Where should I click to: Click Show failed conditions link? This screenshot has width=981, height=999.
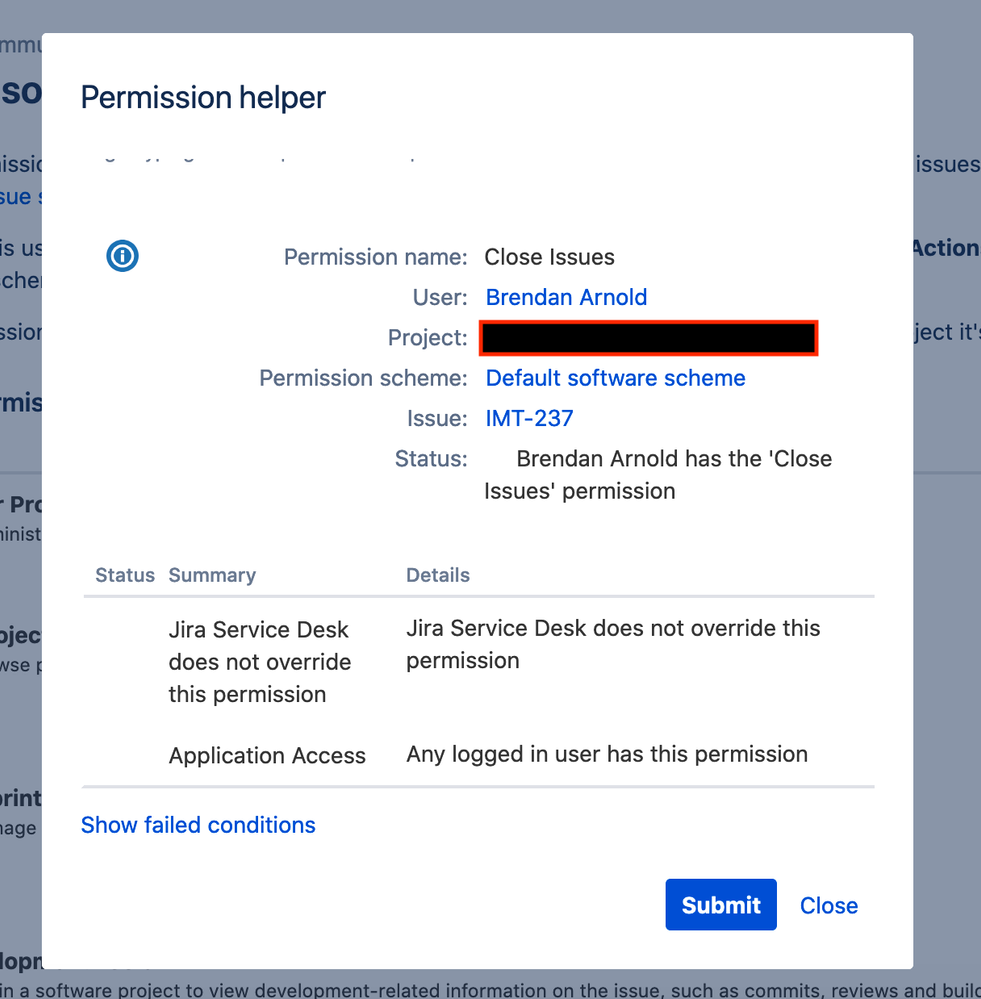tap(198, 825)
